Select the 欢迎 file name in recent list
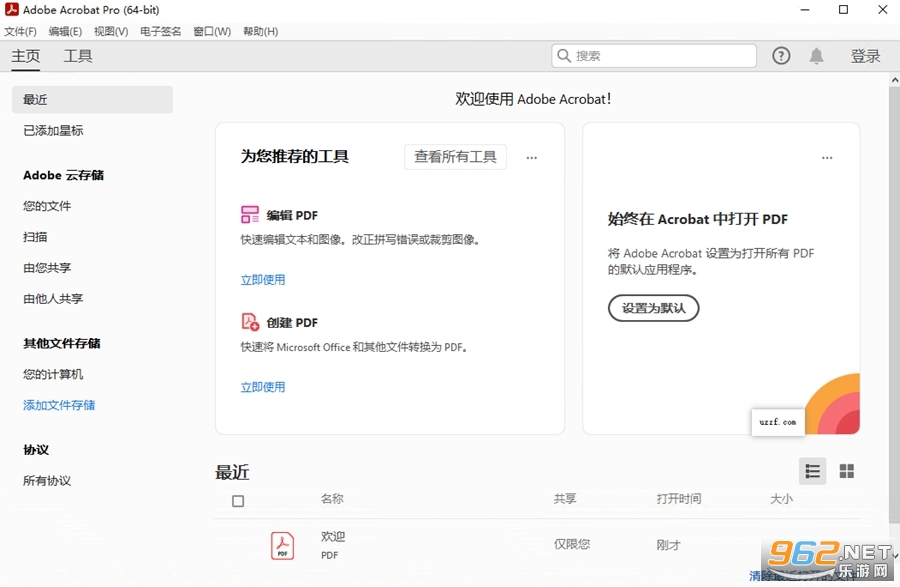Screen dimensions: 900x587 333,537
